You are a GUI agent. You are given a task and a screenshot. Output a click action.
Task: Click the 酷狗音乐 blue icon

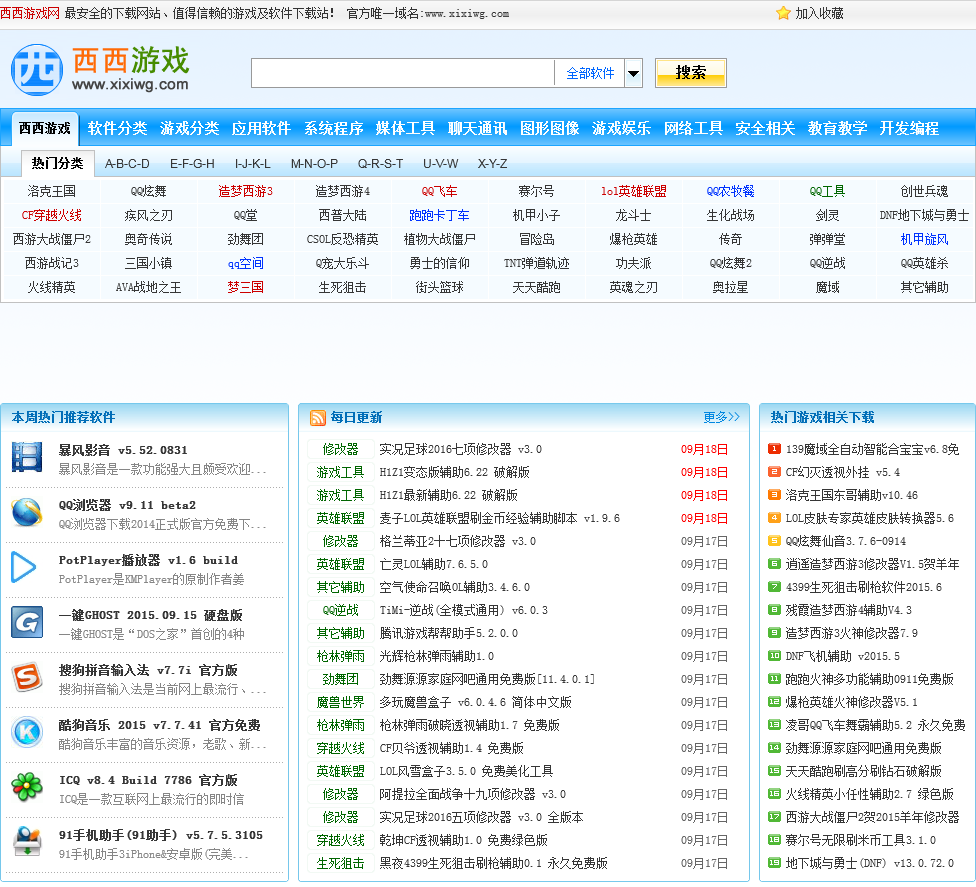27,732
